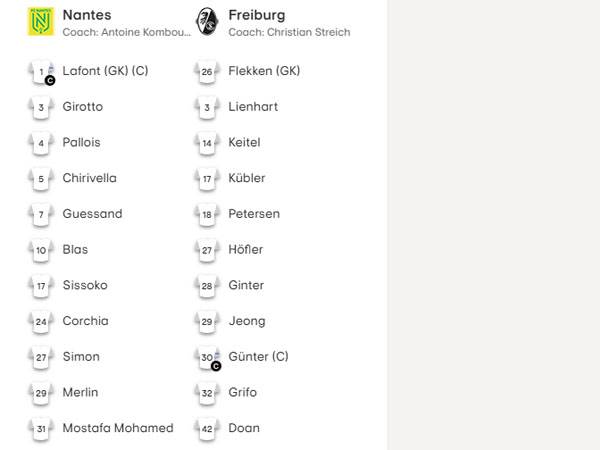Click Lafont's number 1 captain shirt icon

[41, 72]
